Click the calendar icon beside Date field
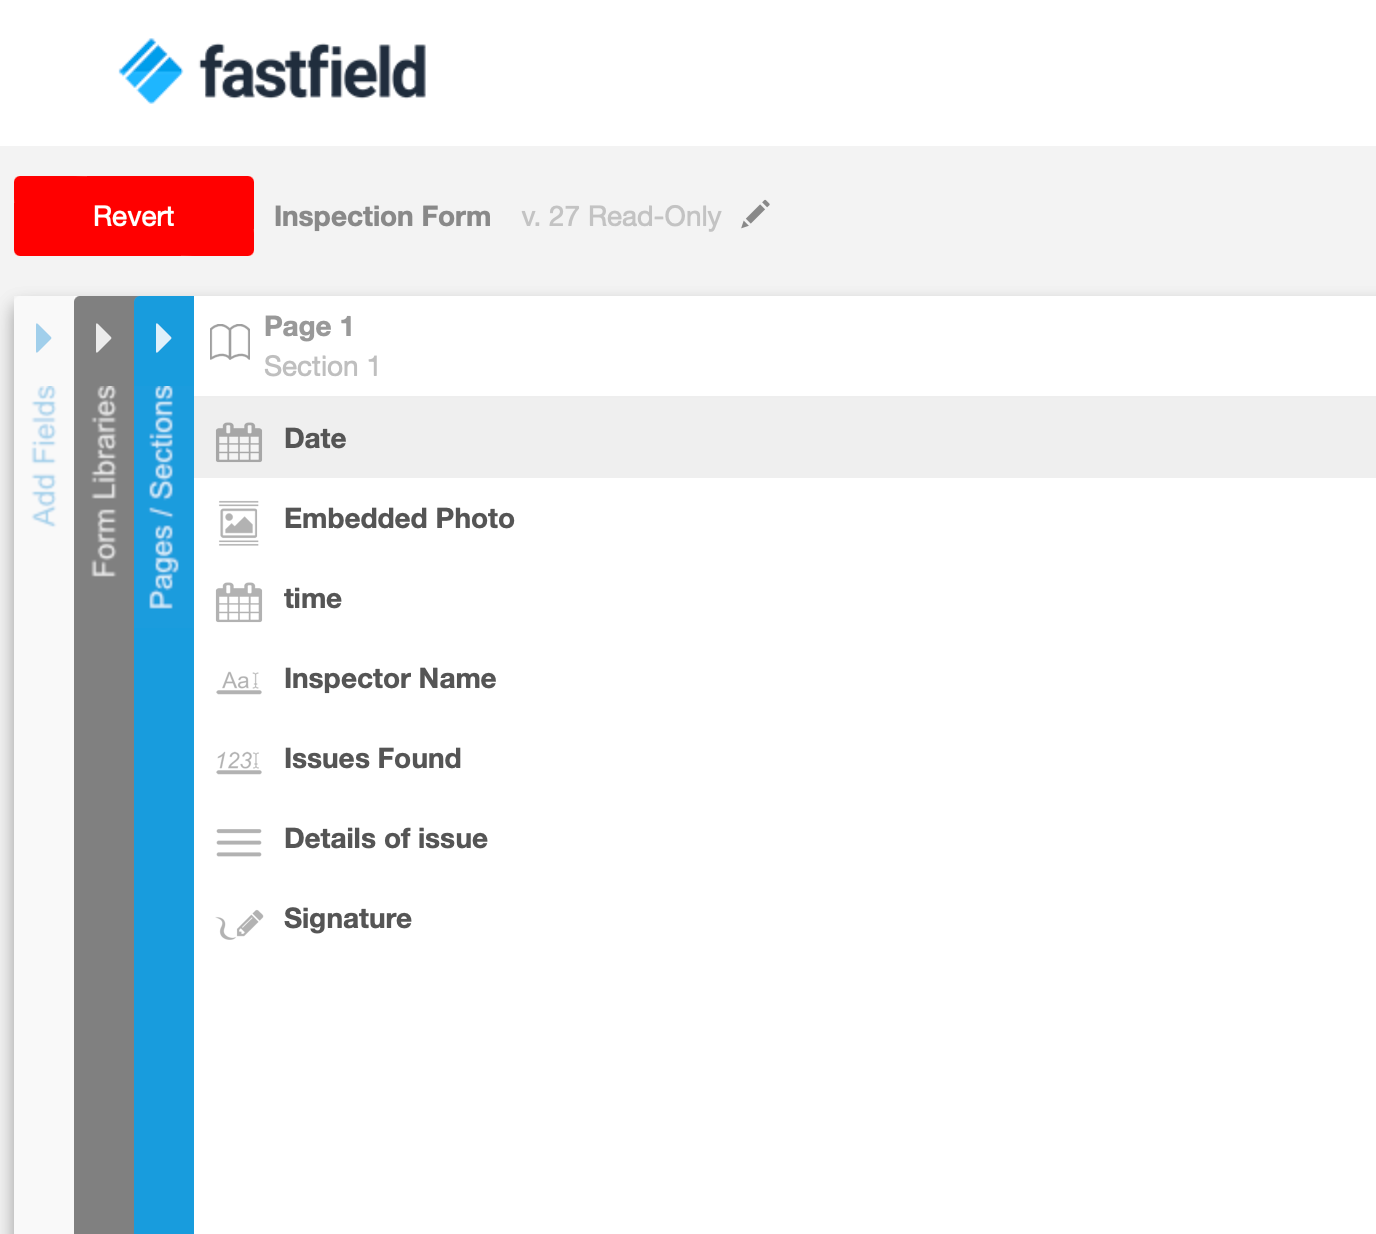Image resolution: width=1376 pixels, height=1234 pixels. 238,440
